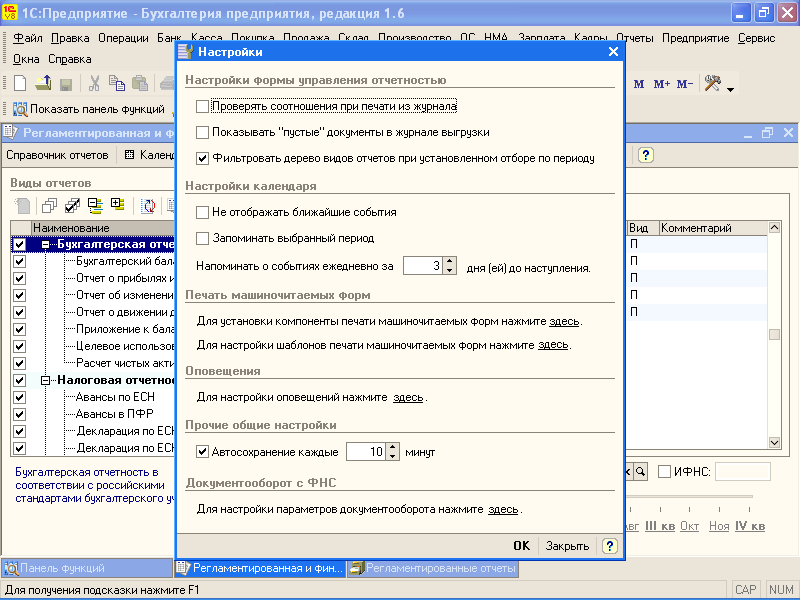Select the IV кв period on the timeline

[x=749, y=526]
